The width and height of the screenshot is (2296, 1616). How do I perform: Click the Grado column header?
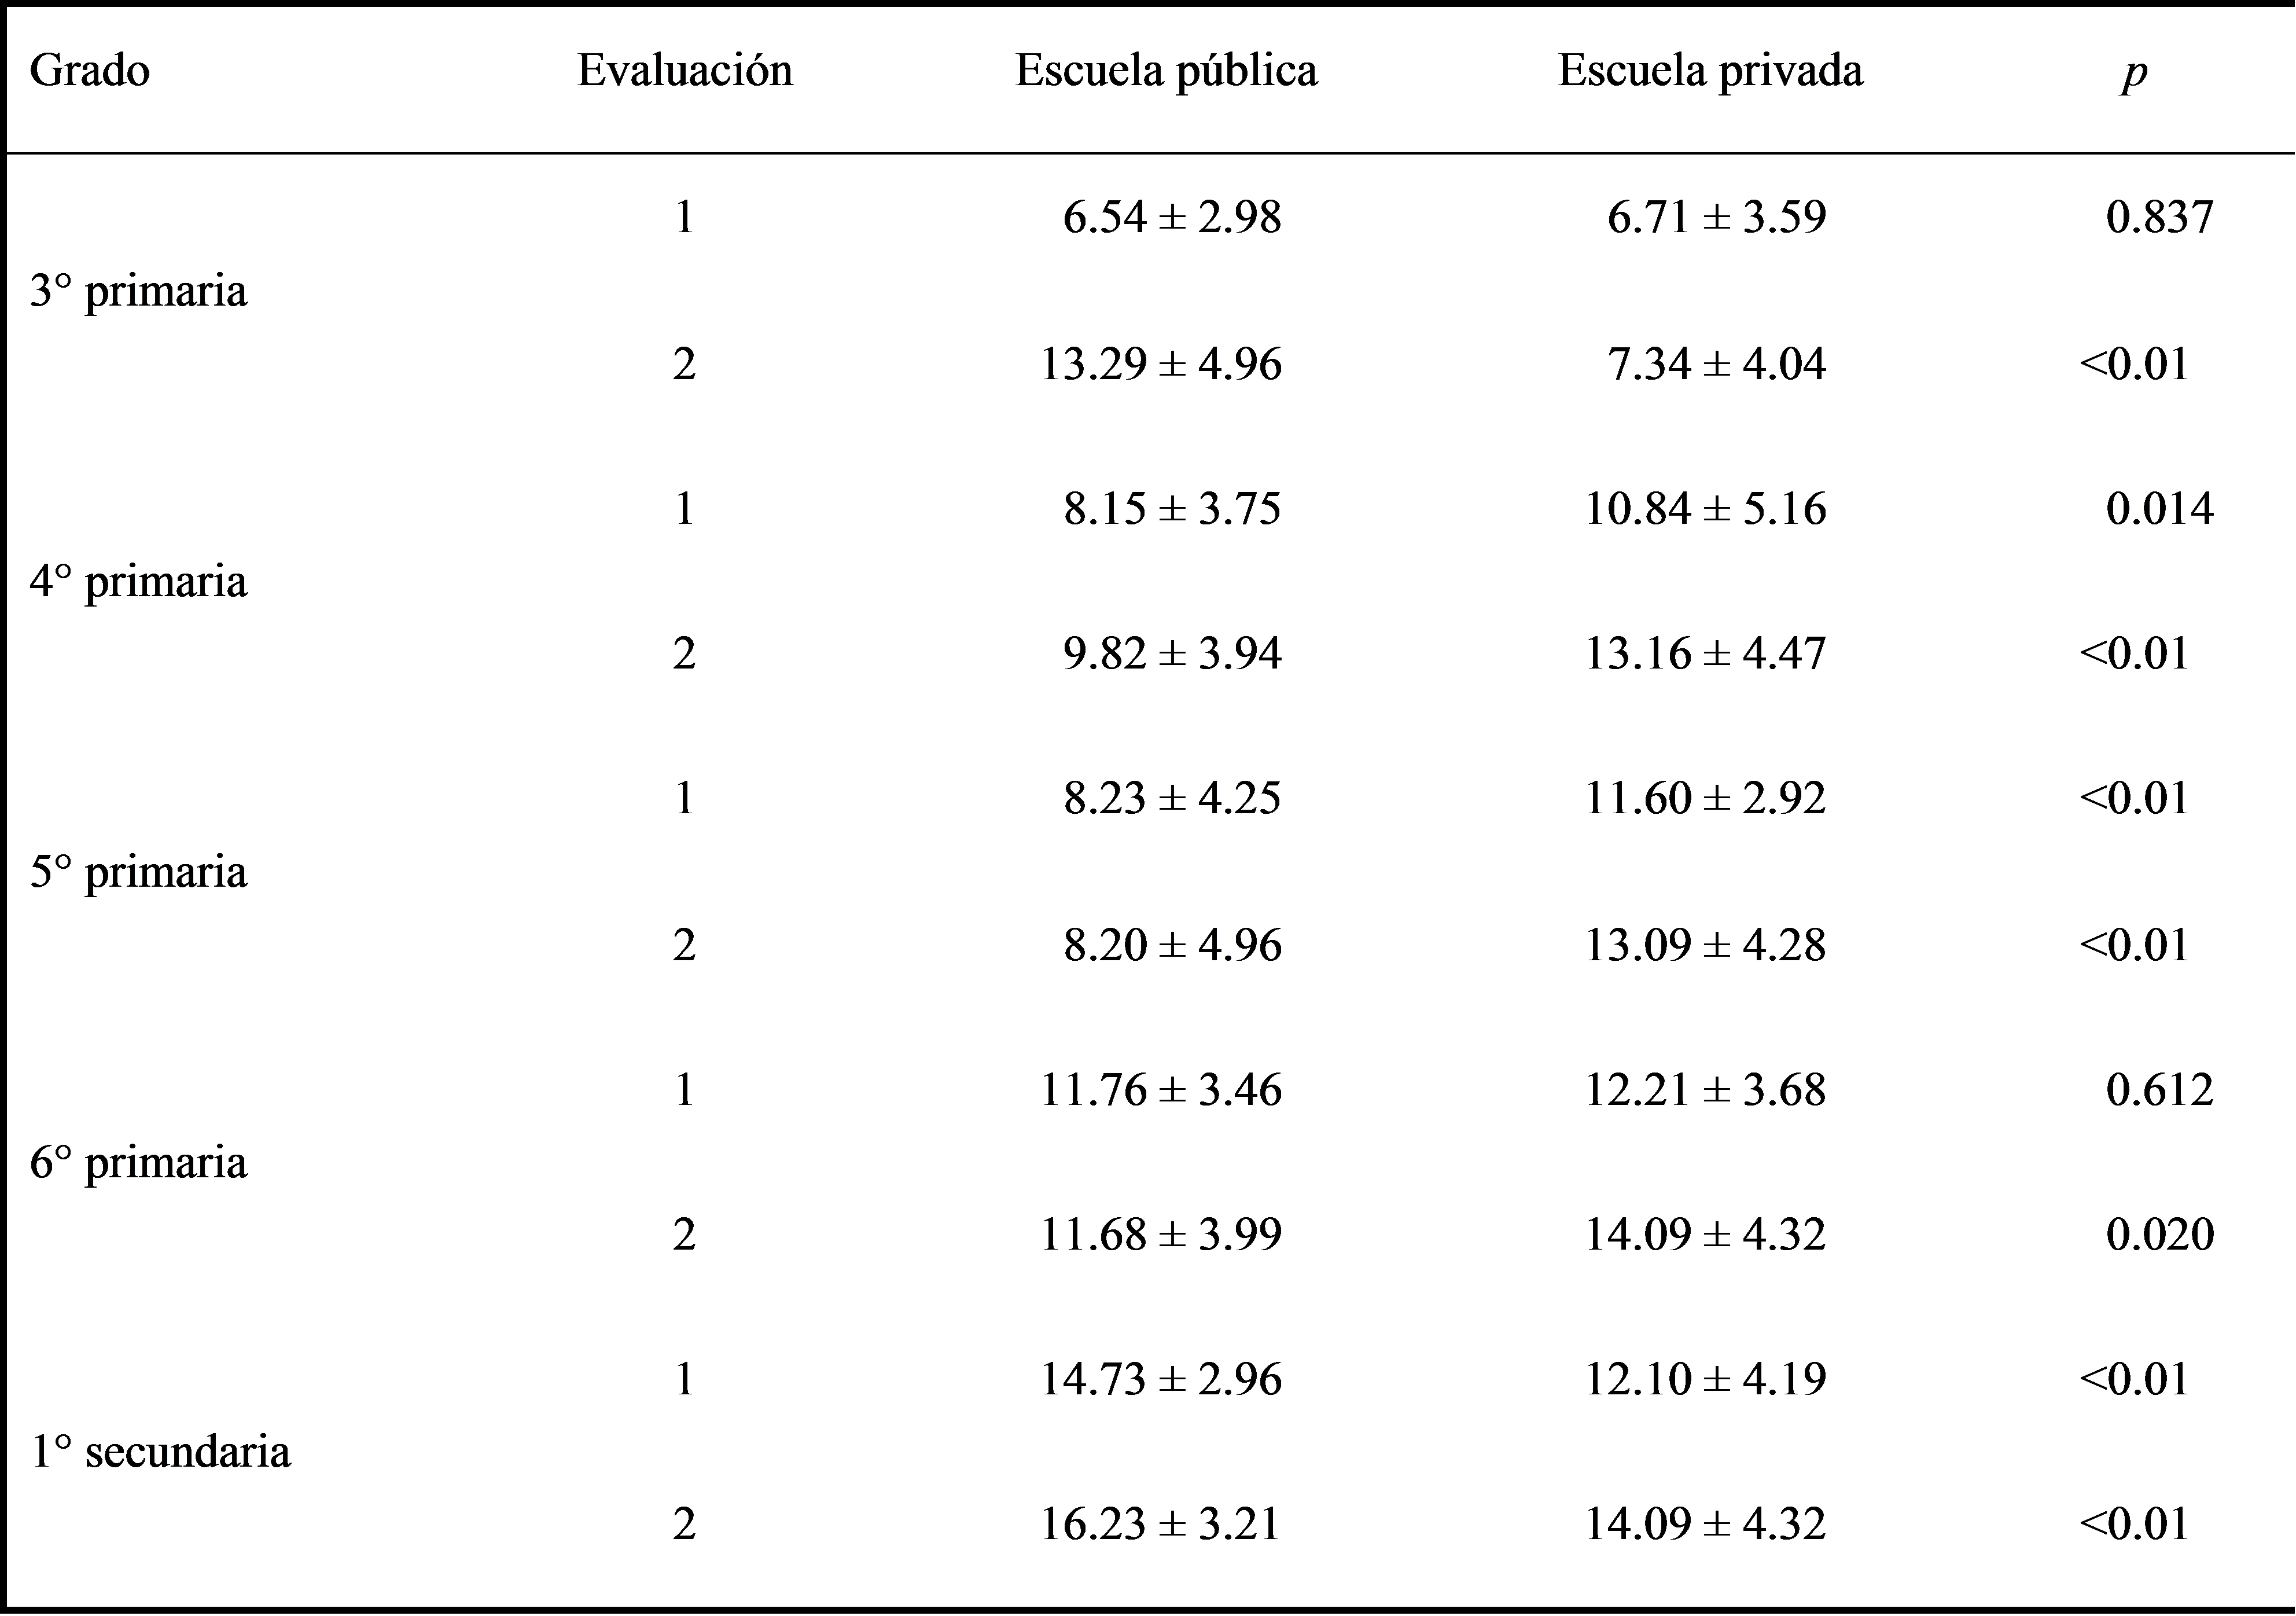[90, 71]
